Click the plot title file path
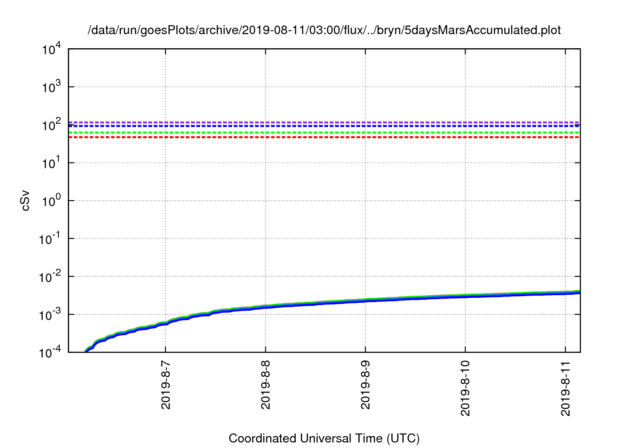The height and width of the screenshot is (448, 640). tap(324, 30)
